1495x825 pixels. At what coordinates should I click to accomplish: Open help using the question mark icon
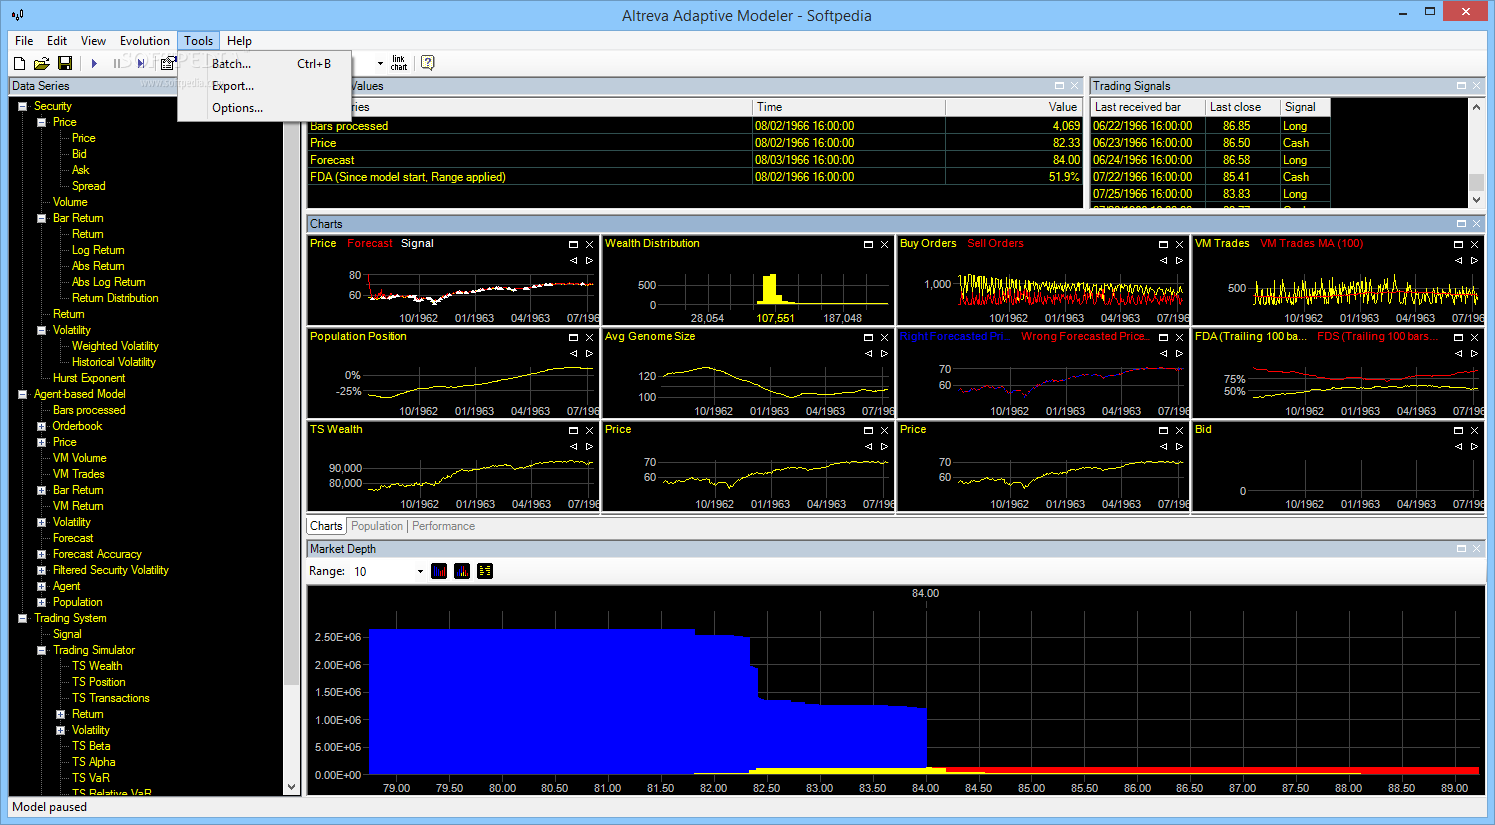coord(428,63)
